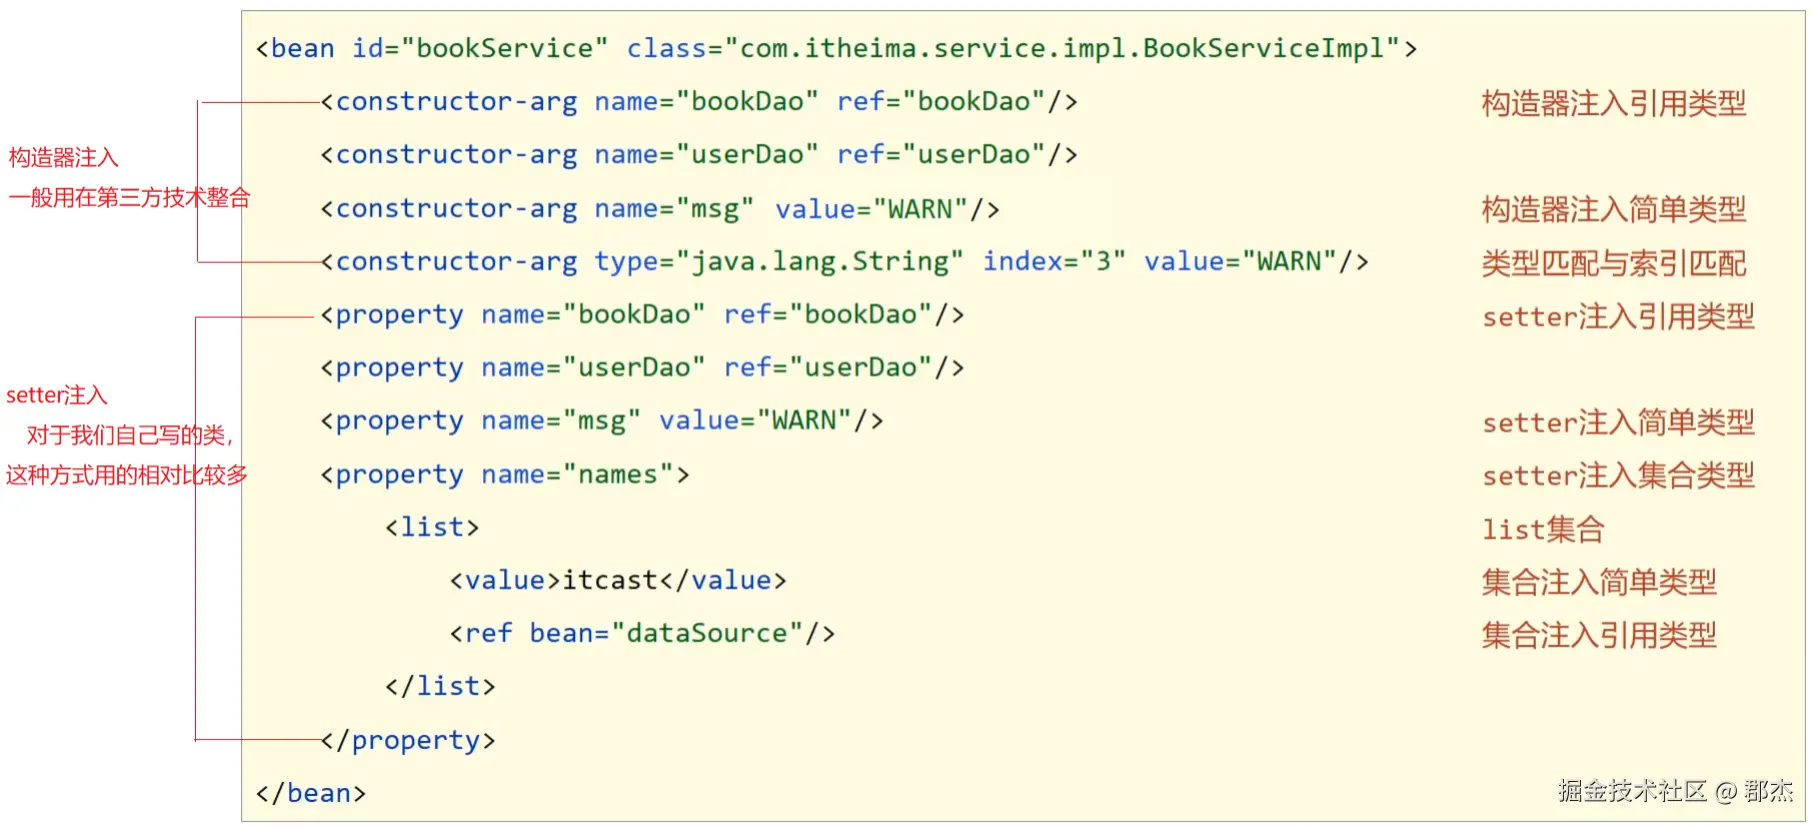Viewport: 1817px width, 828px height.
Task: Click left note 一般用在第三方技术整合
Action: coord(129,197)
